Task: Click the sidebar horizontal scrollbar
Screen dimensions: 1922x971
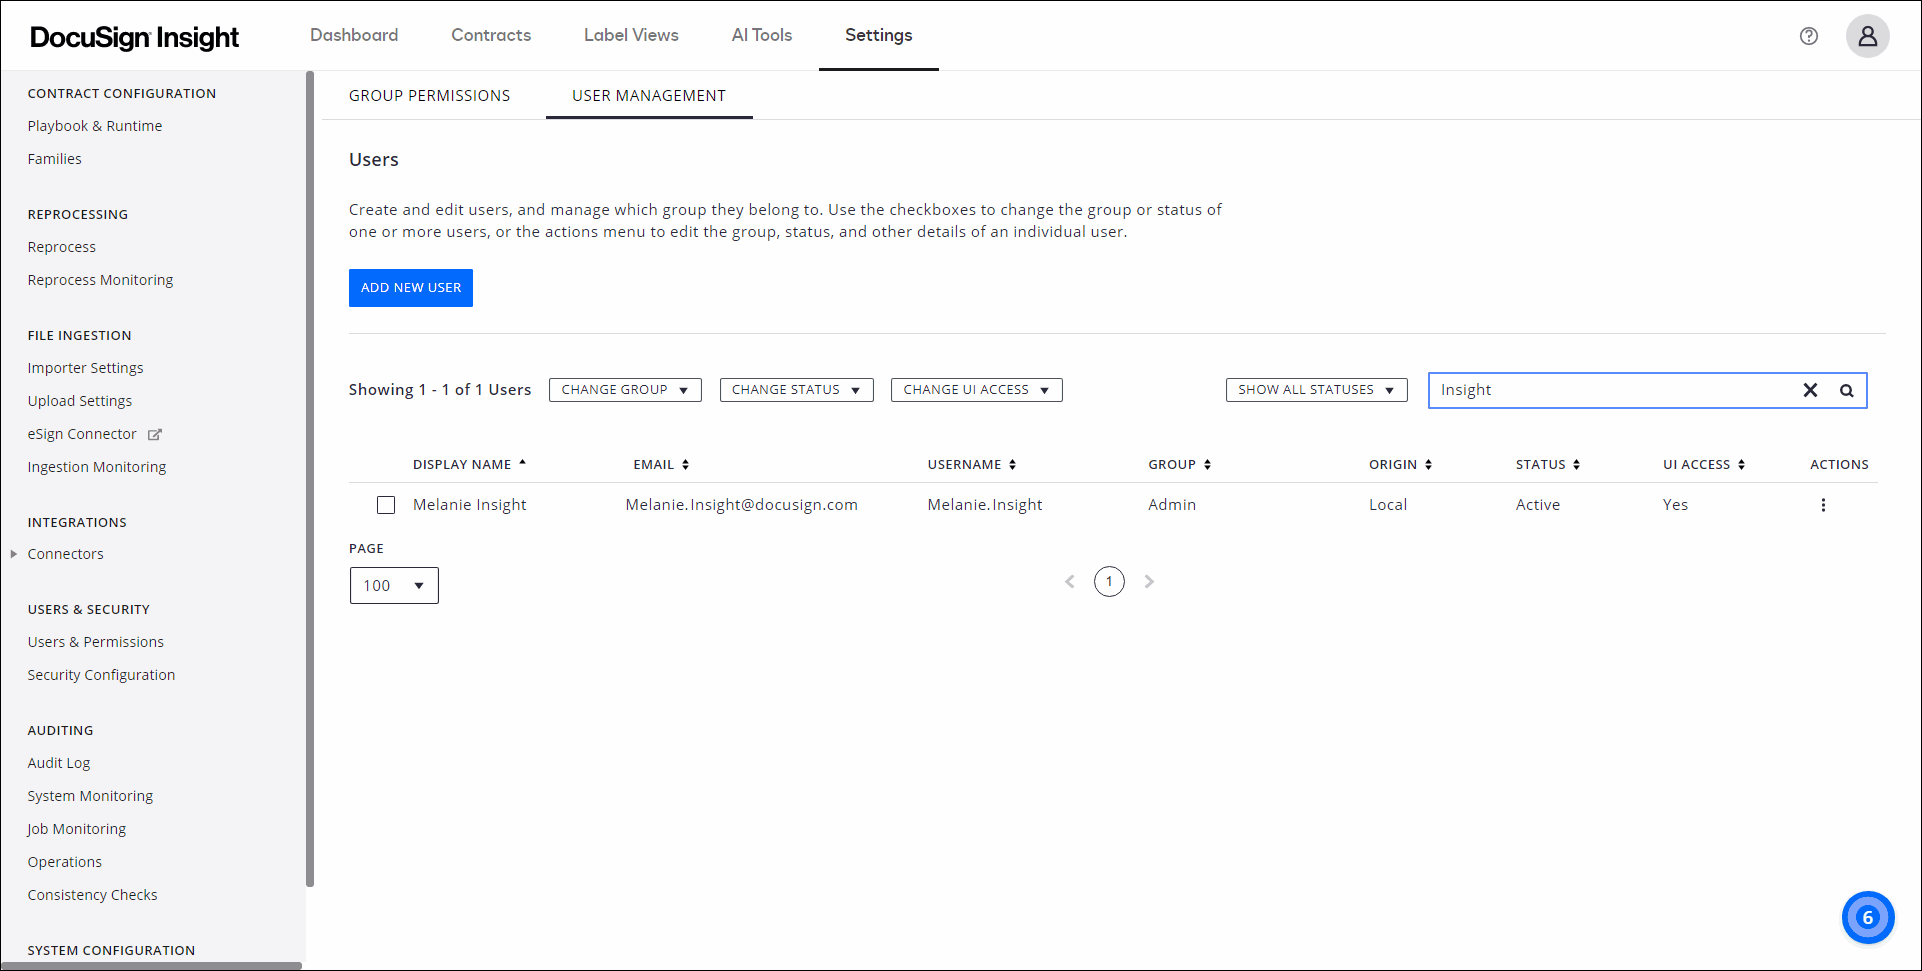Action: 151,966
